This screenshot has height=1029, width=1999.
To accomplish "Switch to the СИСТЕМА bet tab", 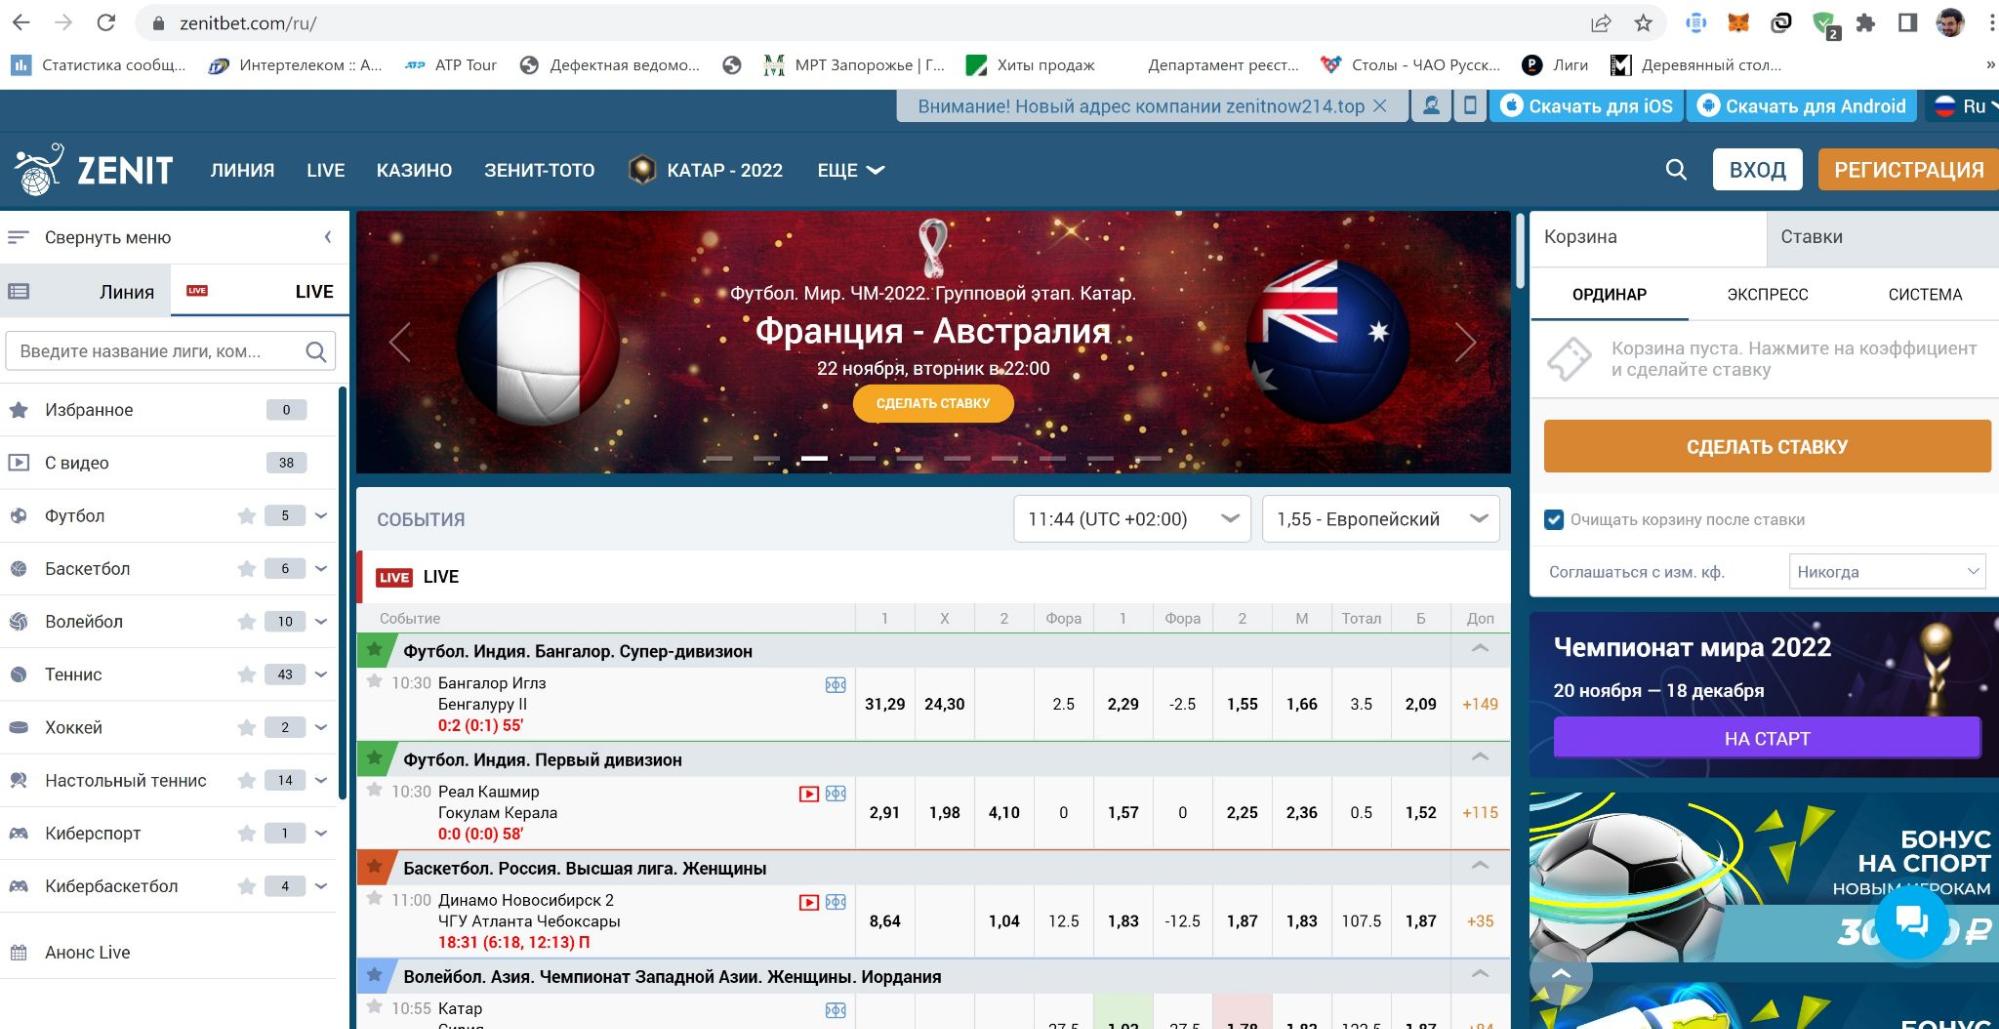I will 1924,294.
